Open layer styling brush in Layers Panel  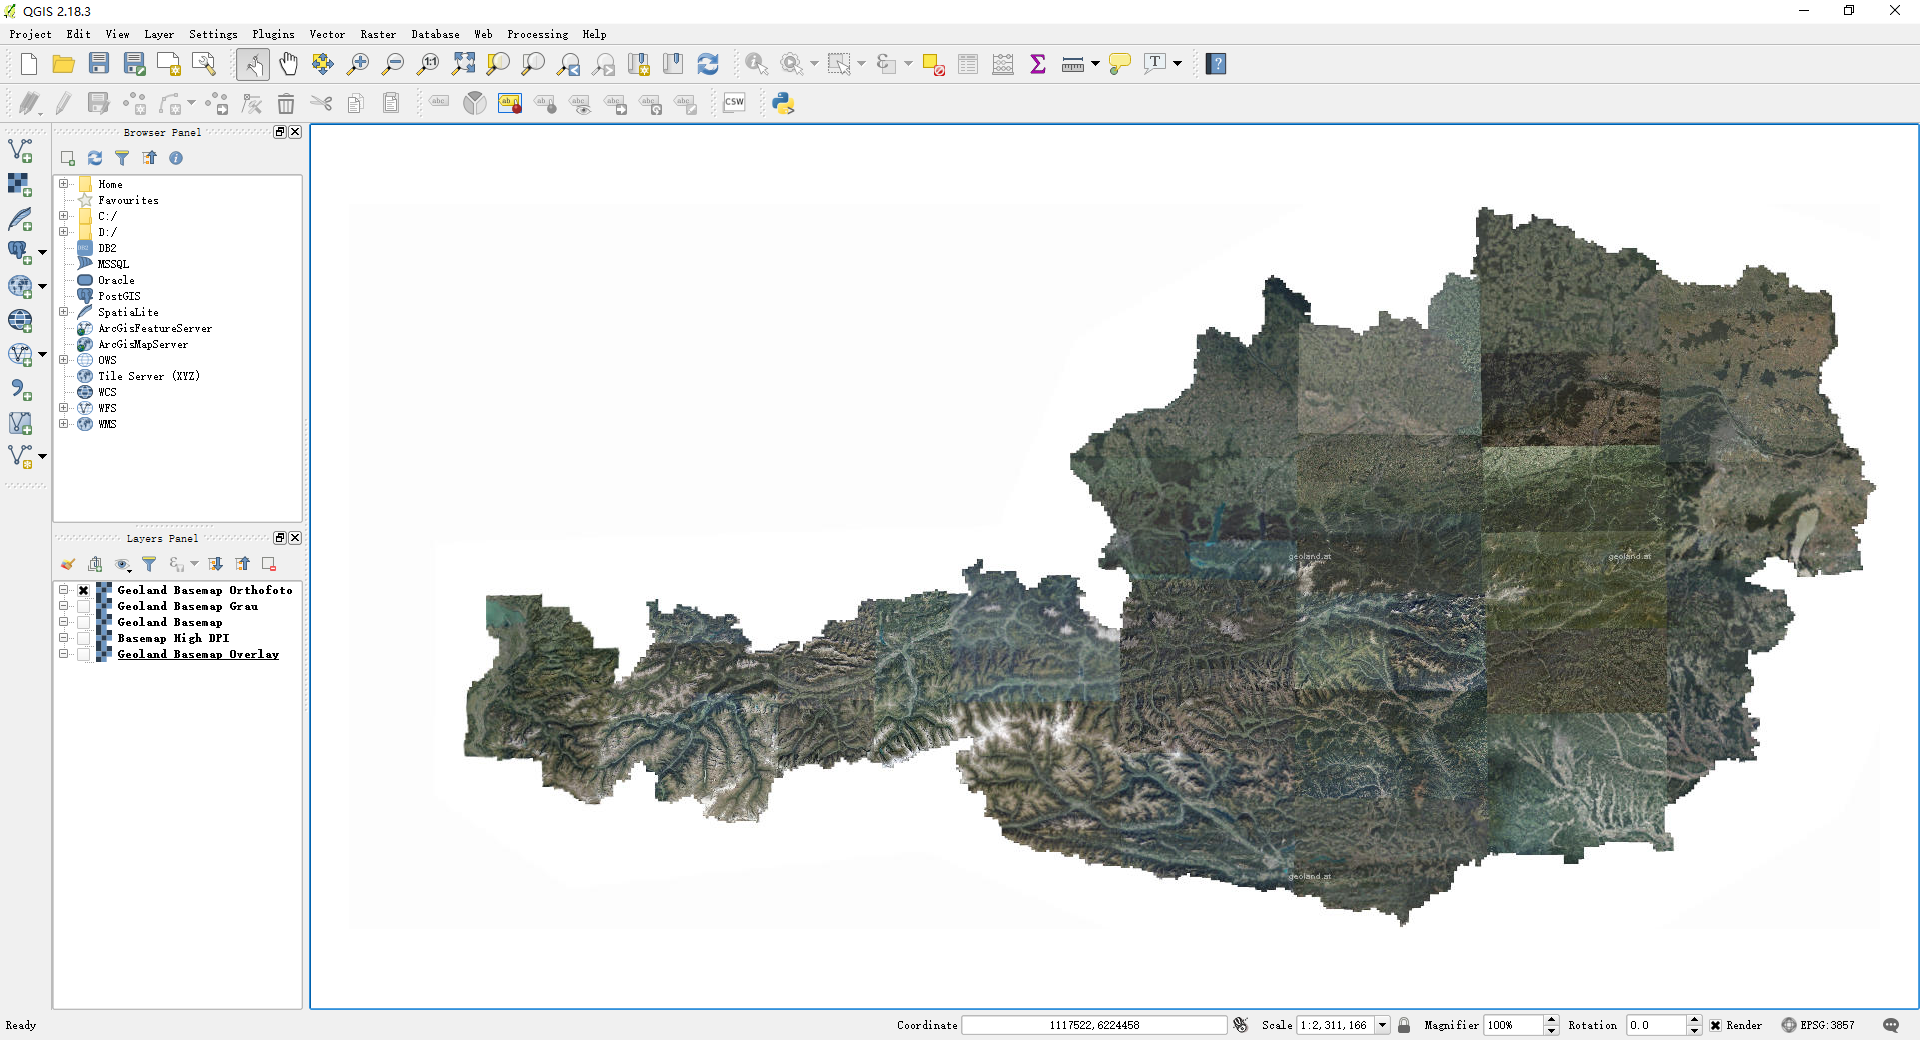coord(68,564)
